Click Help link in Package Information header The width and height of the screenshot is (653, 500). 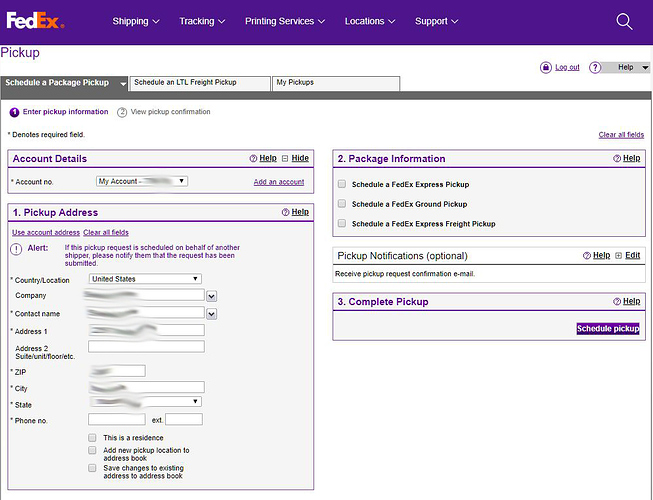631,158
